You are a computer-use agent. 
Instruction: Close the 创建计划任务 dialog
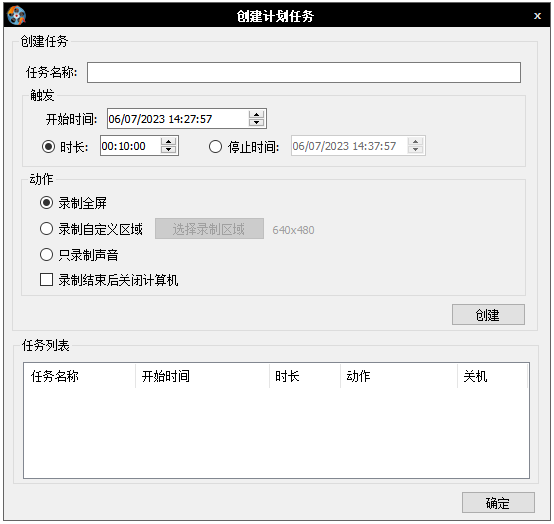tap(537, 16)
